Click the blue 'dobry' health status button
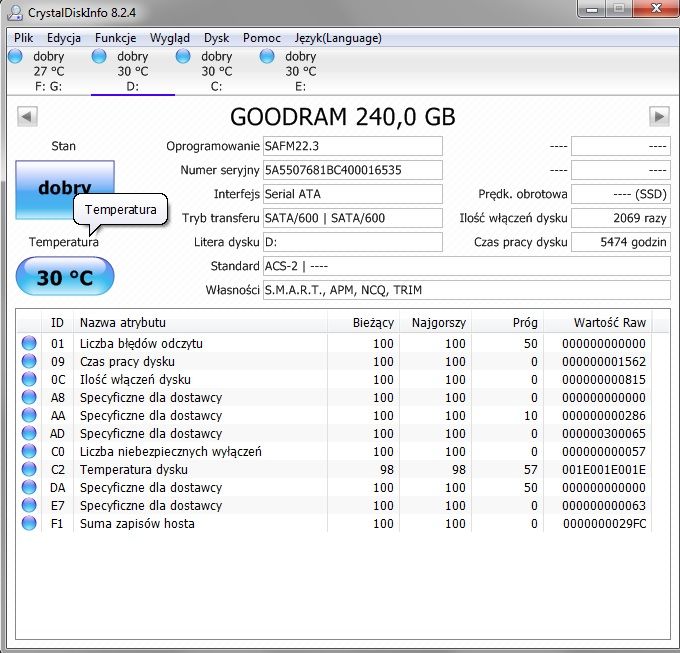The width and height of the screenshot is (680, 653). coord(65,189)
